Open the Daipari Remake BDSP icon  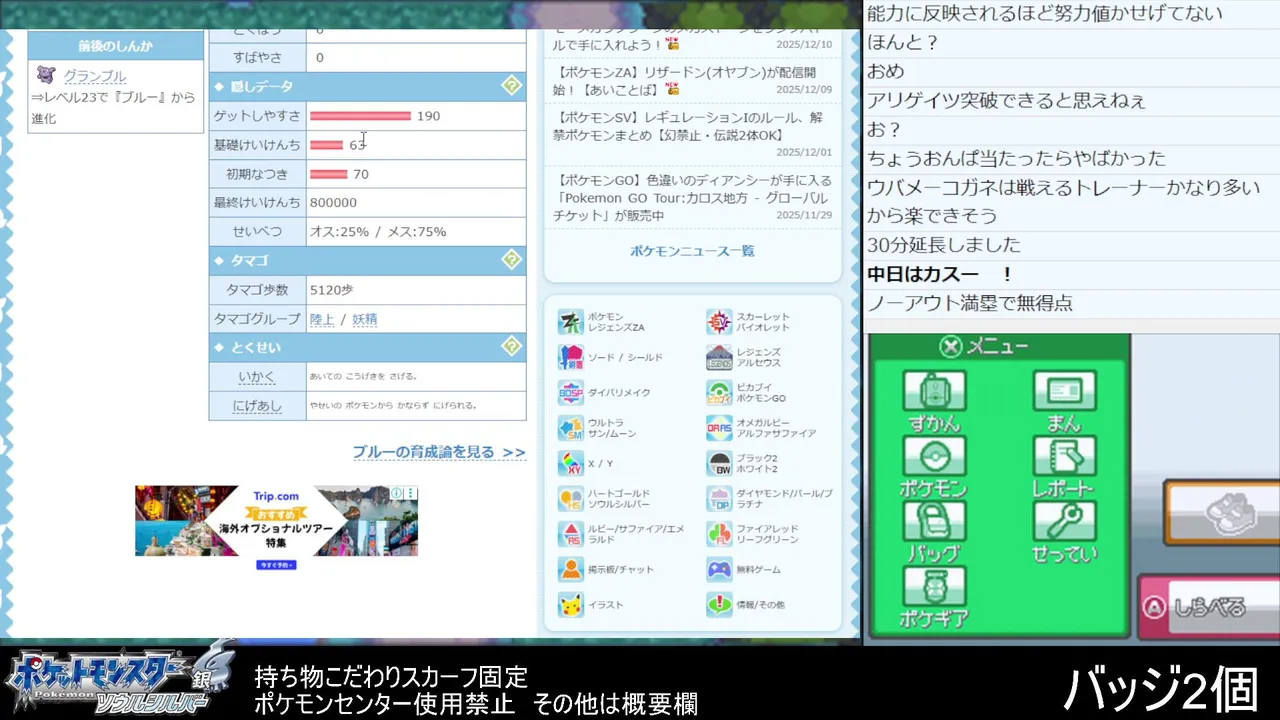[x=571, y=393]
